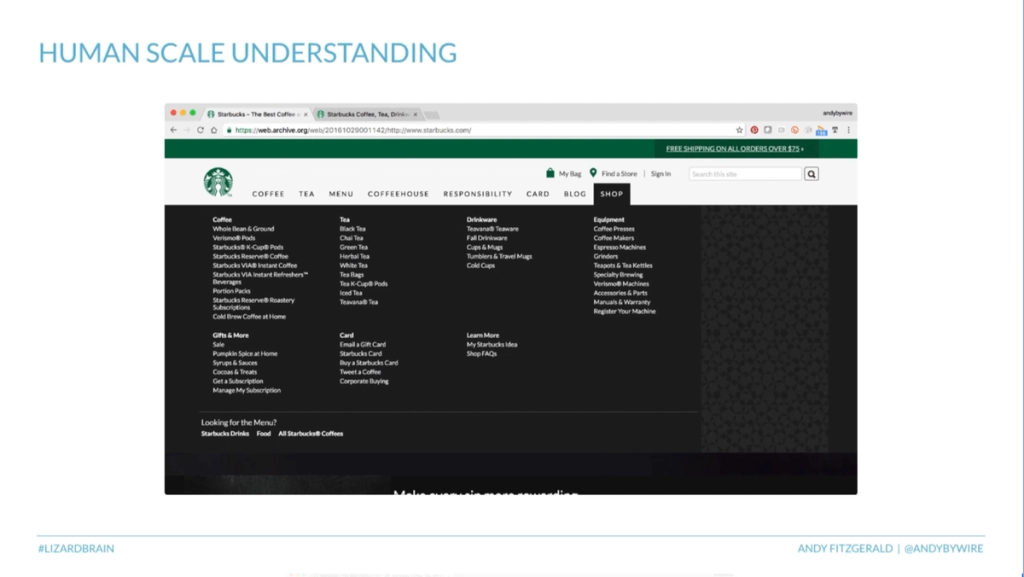Image resolution: width=1024 pixels, height=577 pixels.
Task: Open the BLOG navigation item
Action: coord(575,194)
